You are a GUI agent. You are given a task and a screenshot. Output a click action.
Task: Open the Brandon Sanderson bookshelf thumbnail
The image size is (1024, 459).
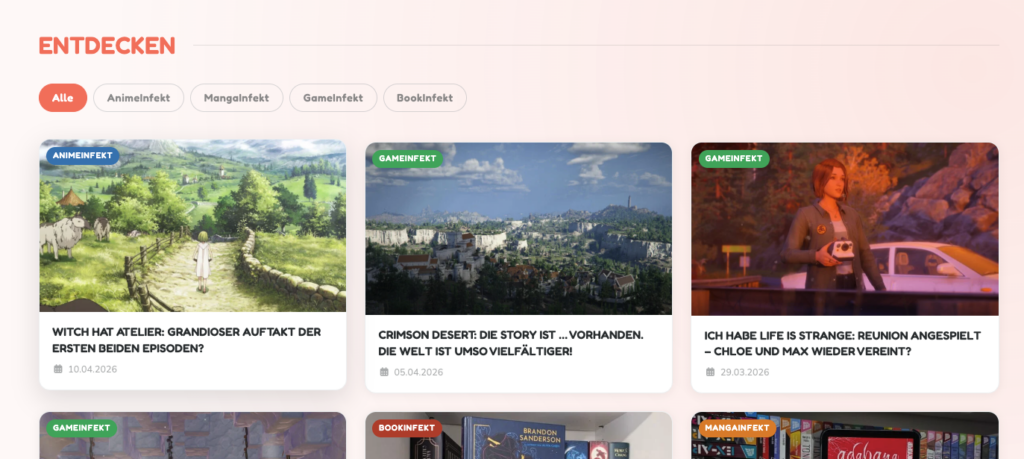click(x=519, y=435)
